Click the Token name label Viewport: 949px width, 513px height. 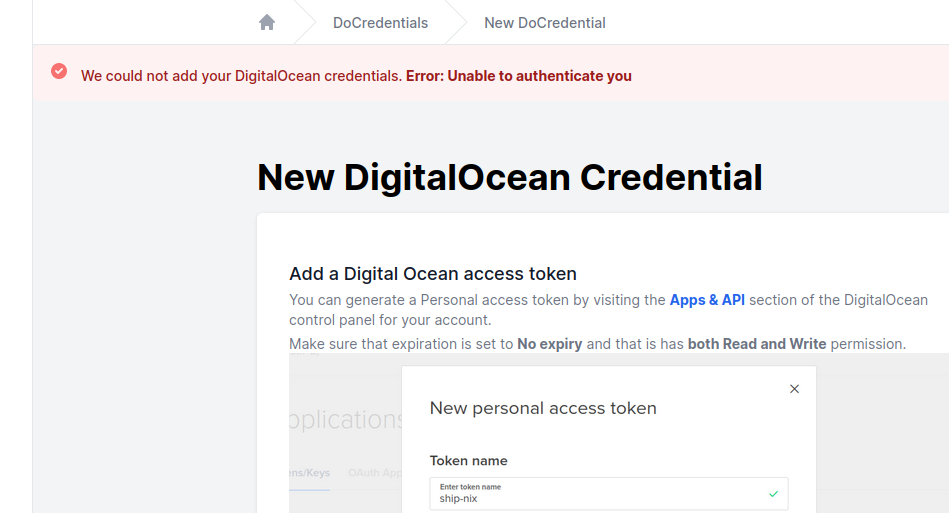tap(468, 461)
